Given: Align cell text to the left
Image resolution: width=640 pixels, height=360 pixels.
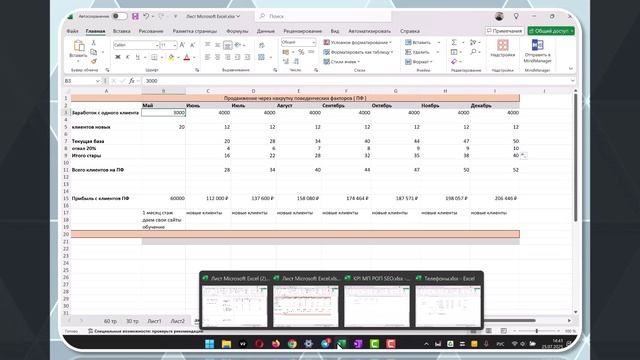Looking at the screenshot, I should point(208,57).
